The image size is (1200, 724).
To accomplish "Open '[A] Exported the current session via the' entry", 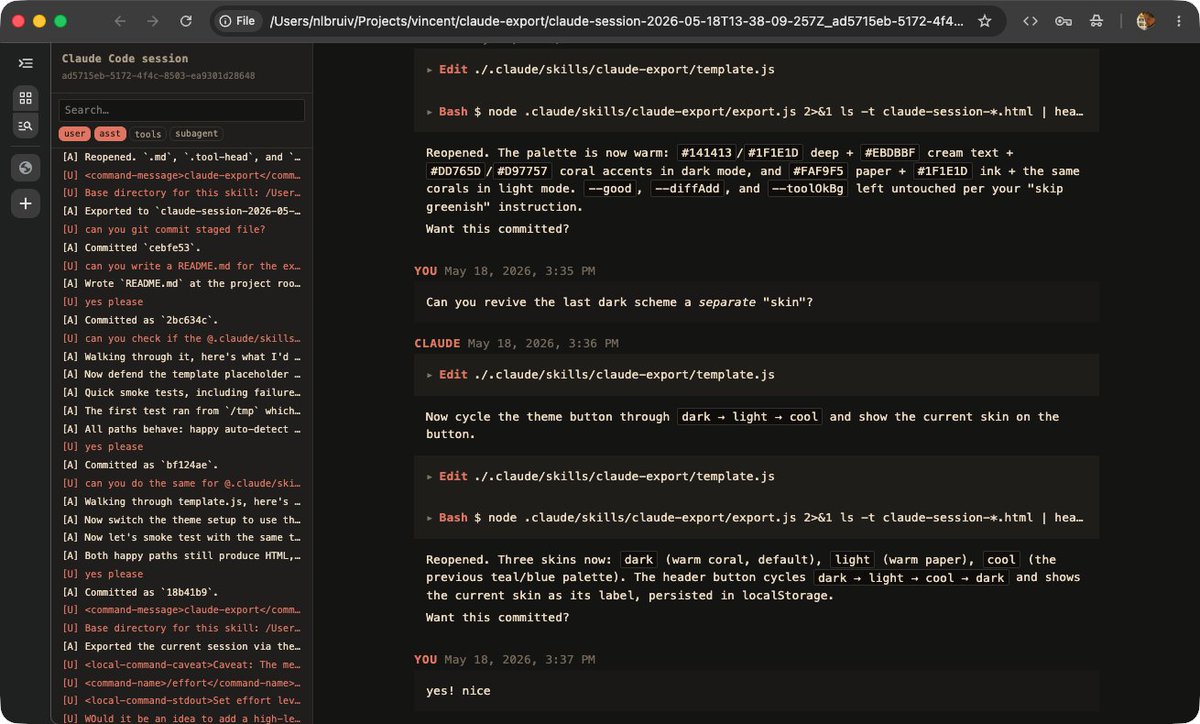I will (182, 646).
